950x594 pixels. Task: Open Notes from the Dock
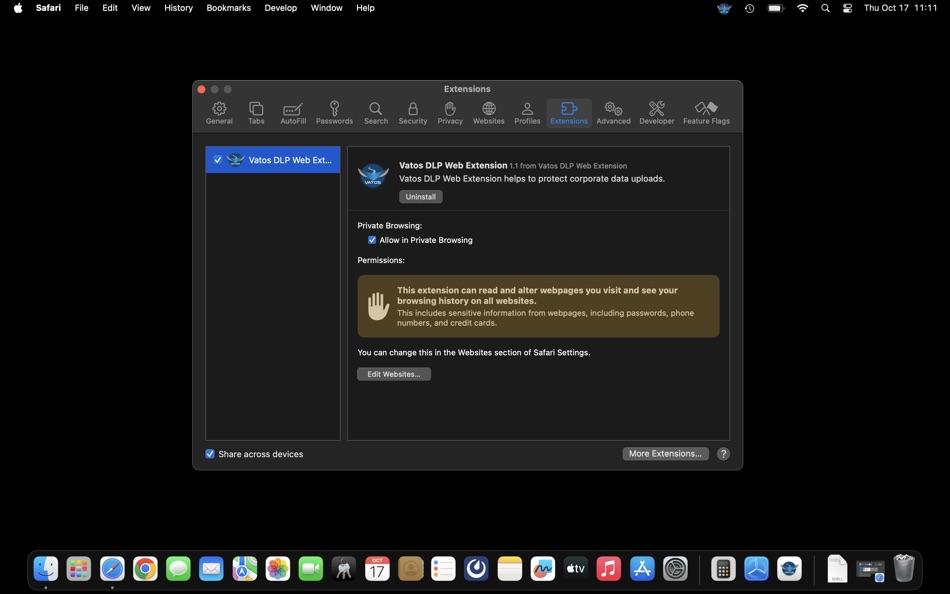[510, 569]
